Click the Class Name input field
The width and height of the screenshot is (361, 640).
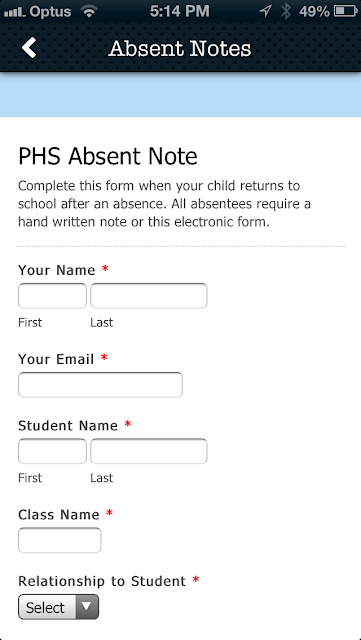[x=60, y=540]
